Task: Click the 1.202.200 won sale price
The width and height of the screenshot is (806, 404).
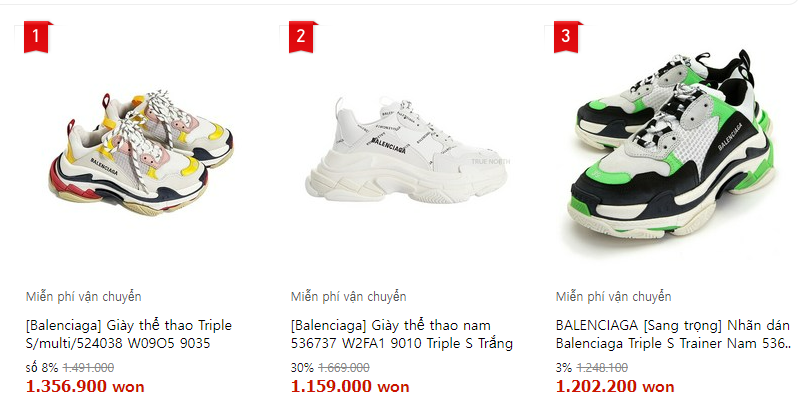Action: (x=615, y=387)
